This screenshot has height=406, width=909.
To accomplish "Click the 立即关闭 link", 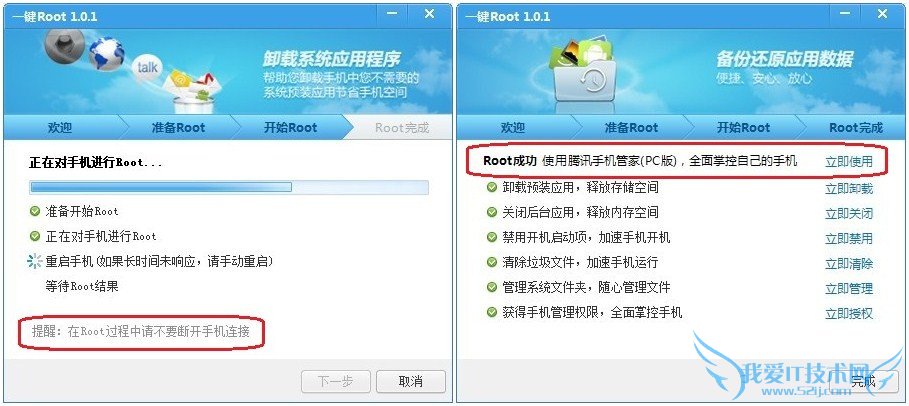I will [x=849, y=213].
